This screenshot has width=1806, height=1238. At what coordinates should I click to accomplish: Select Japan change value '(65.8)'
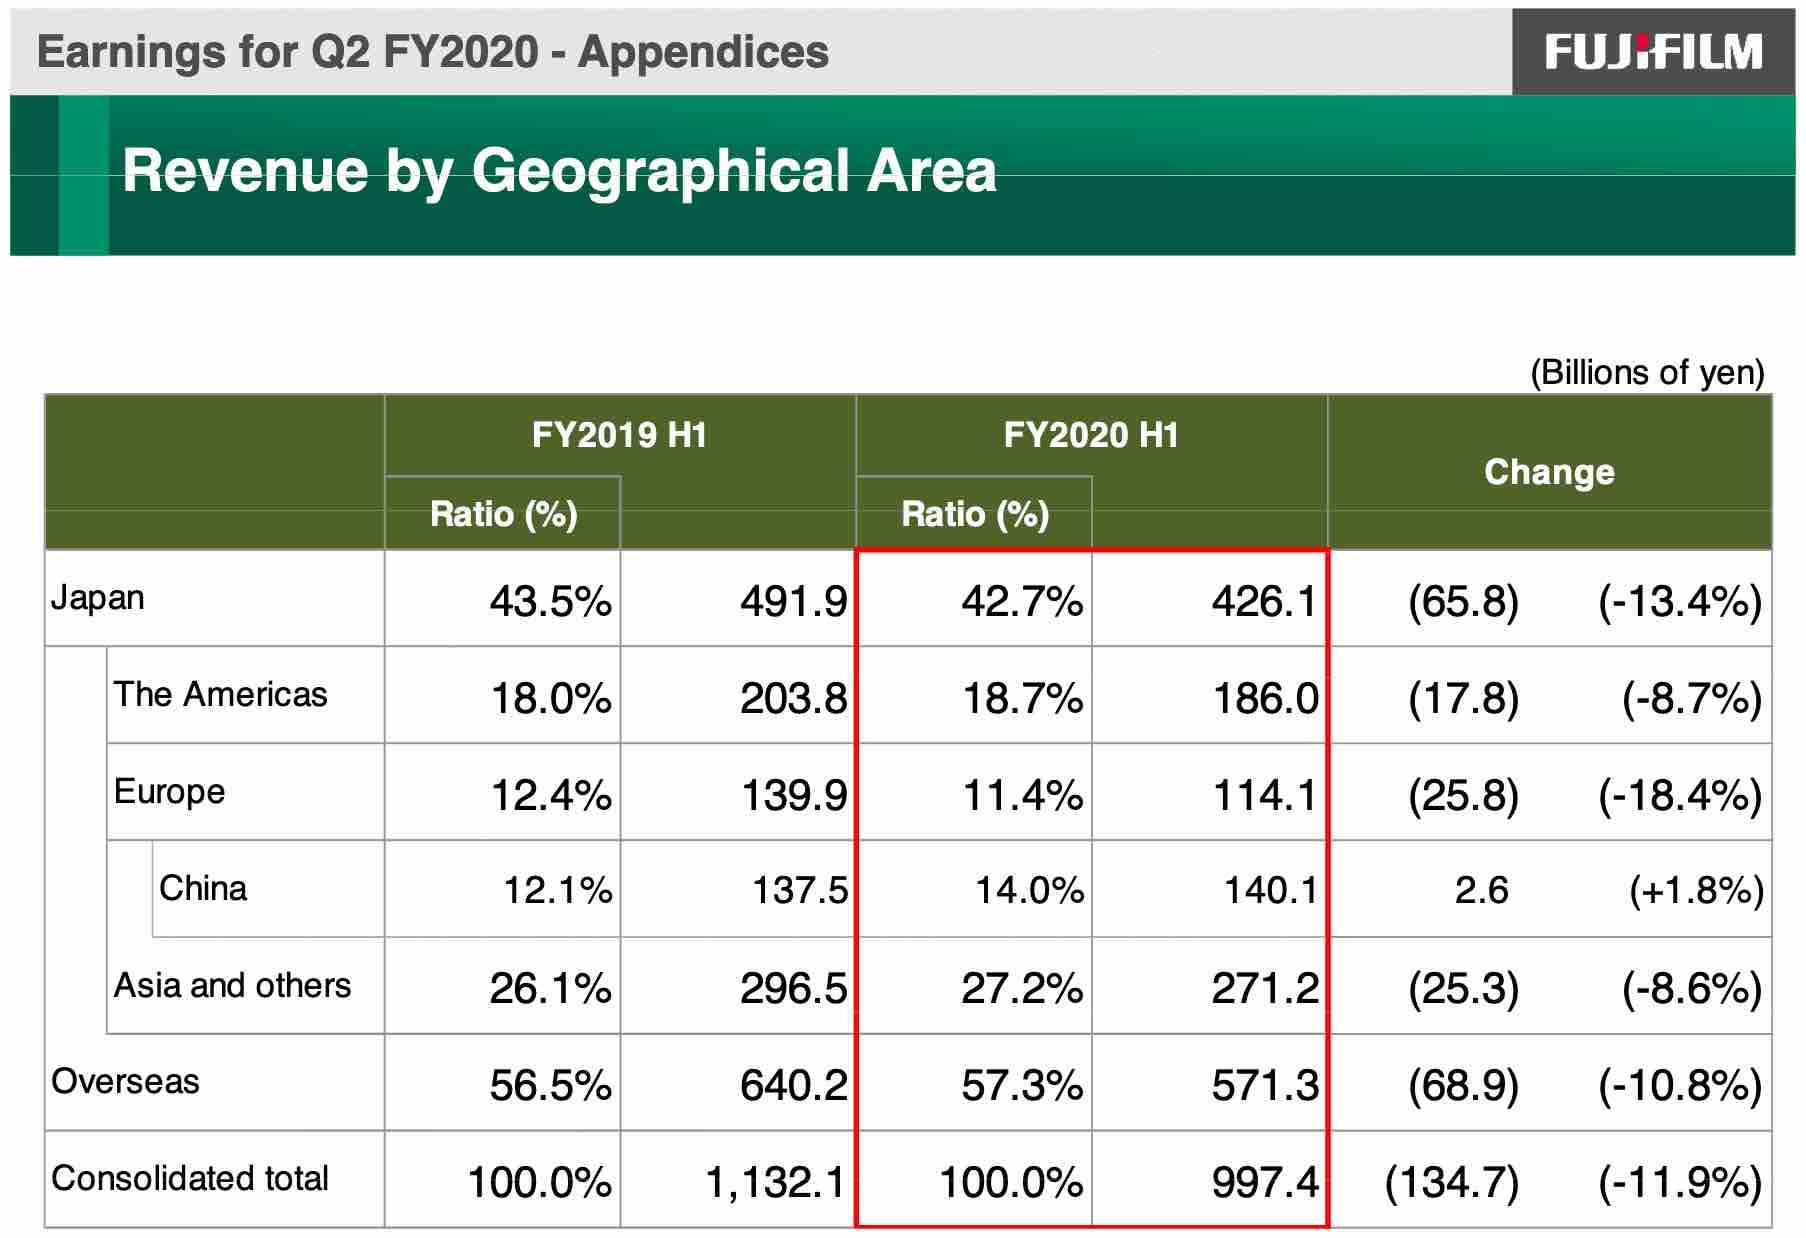click(x=1463, y=601)
